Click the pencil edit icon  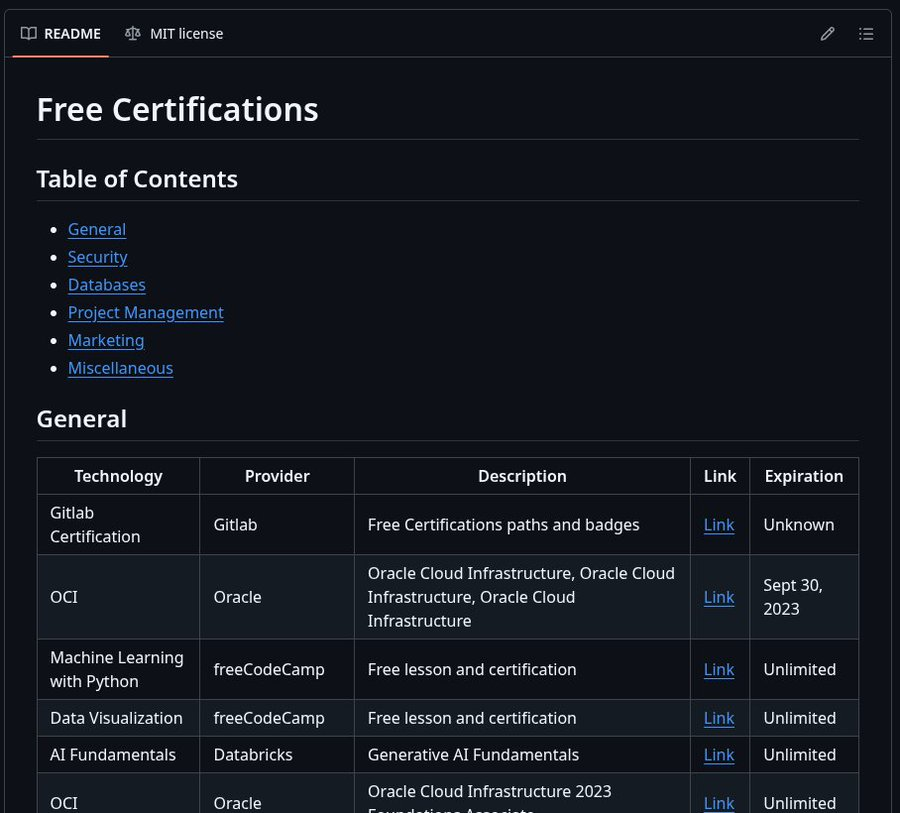pyautogui.click(x=827, y=33)
